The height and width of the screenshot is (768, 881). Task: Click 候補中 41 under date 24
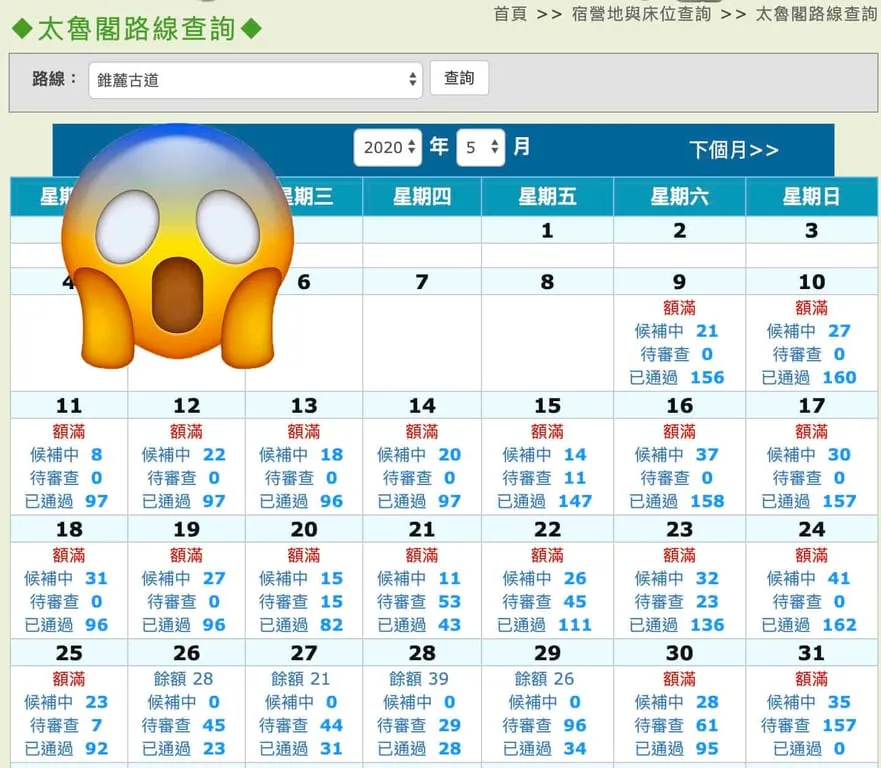pos(809,578)
